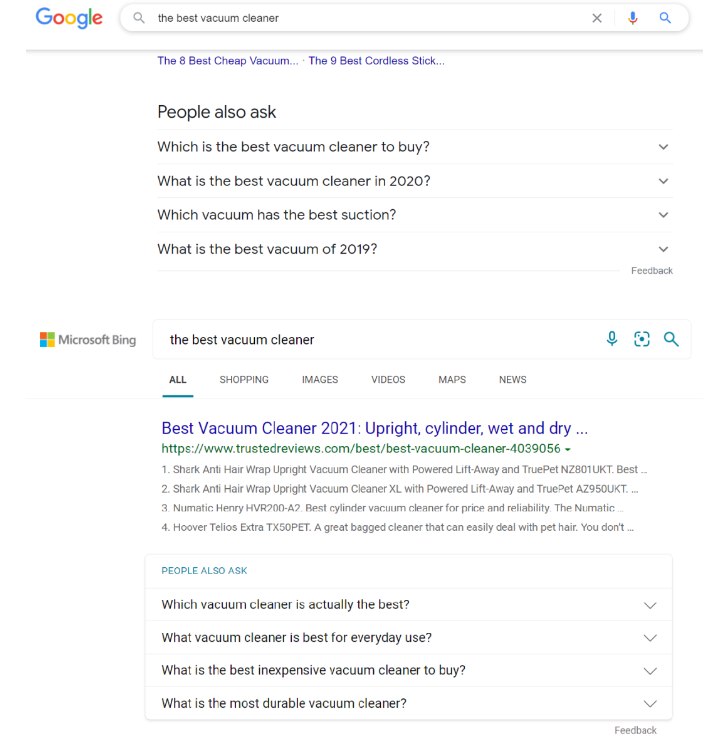Open the trustedreviews URL dropdown arrow
The width and height of the screenshot is (714, 745).
[568, 449]
